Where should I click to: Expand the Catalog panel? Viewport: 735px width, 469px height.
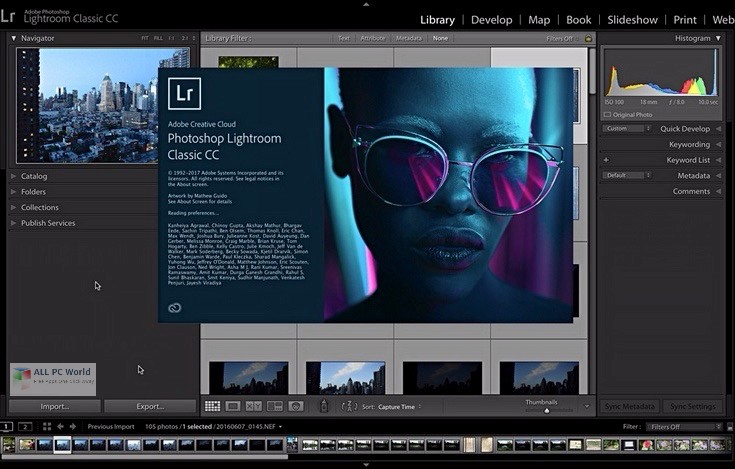[x=14, y=176]
